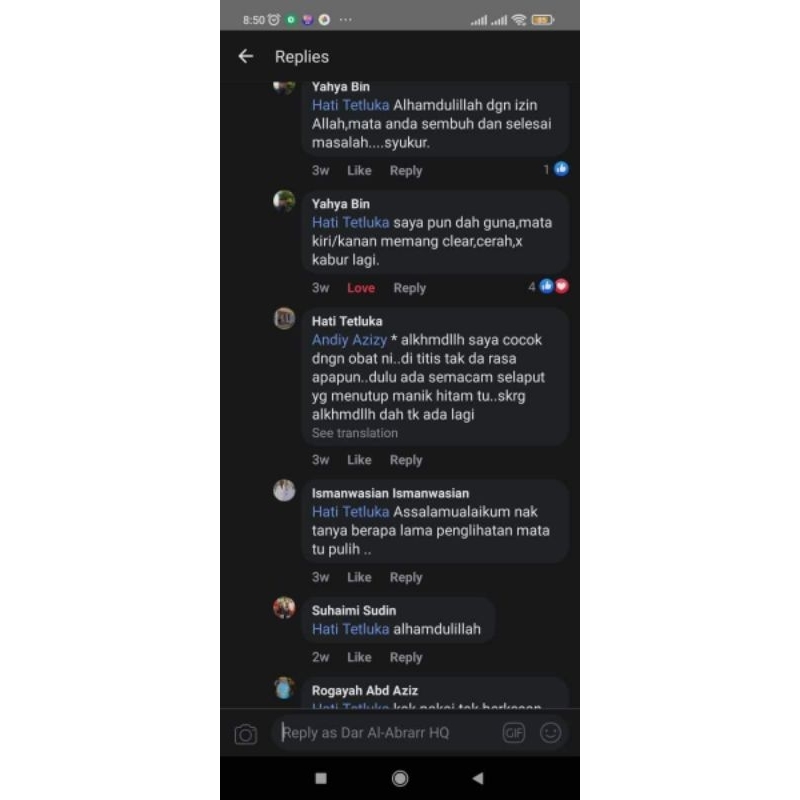Expand See translation under Hati Tetluka's comment

pyautogui.click(x=355, y=433)
